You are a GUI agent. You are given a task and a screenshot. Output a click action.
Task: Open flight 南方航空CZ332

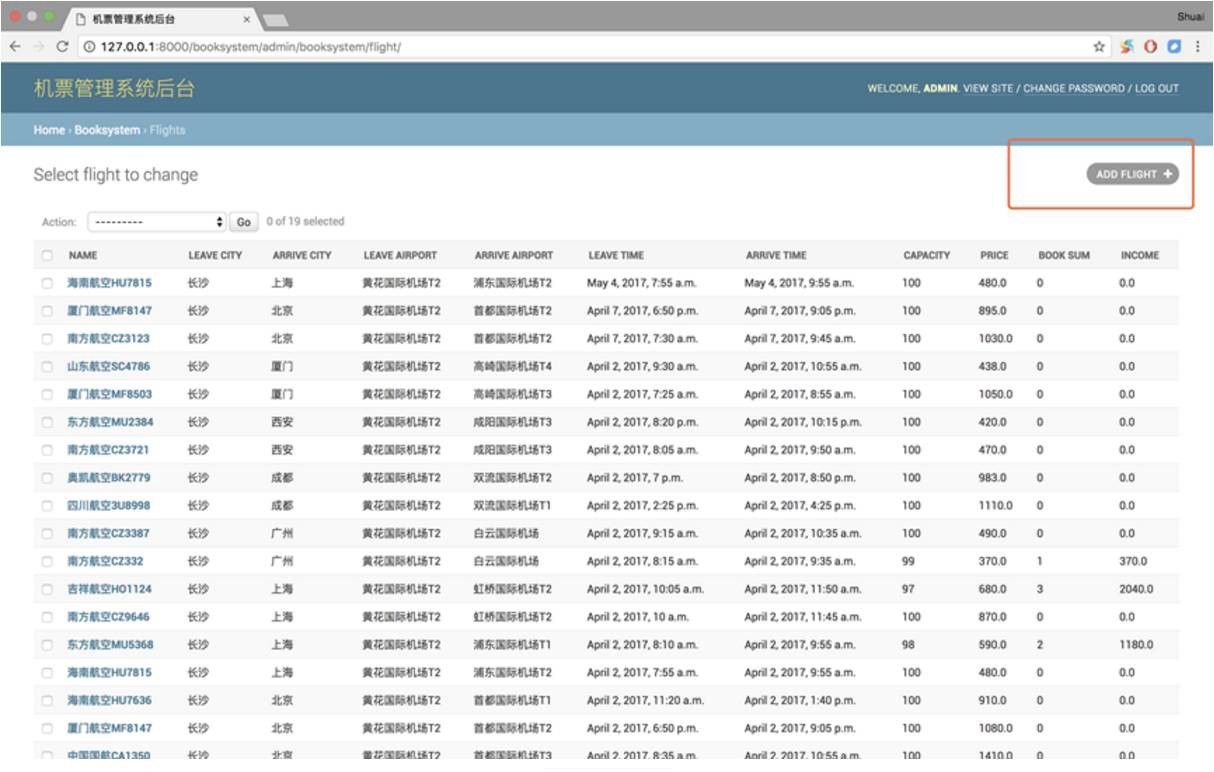pos(105,561)
